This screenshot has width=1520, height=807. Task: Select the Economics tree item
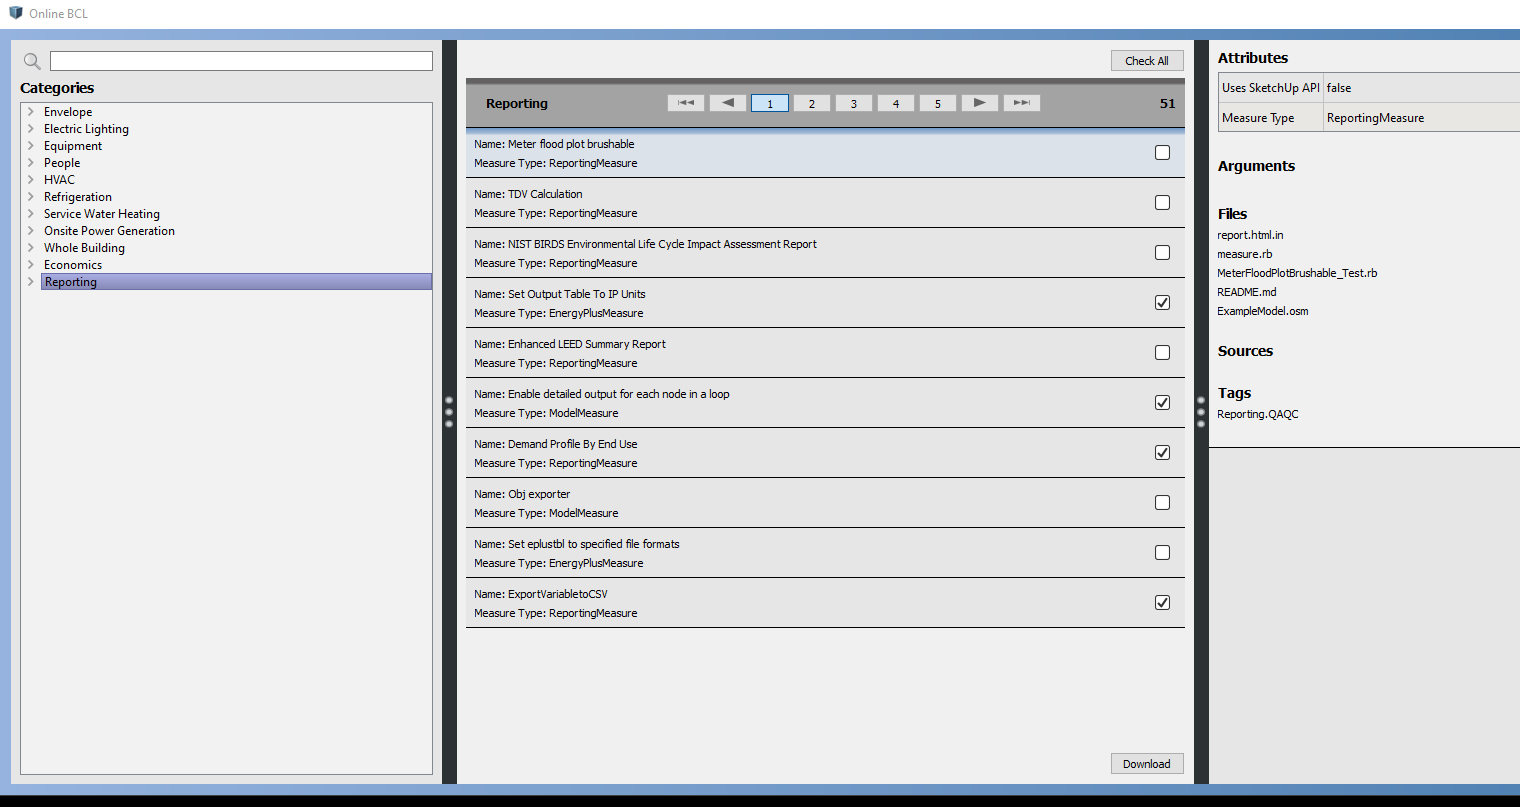pos(73,265)
